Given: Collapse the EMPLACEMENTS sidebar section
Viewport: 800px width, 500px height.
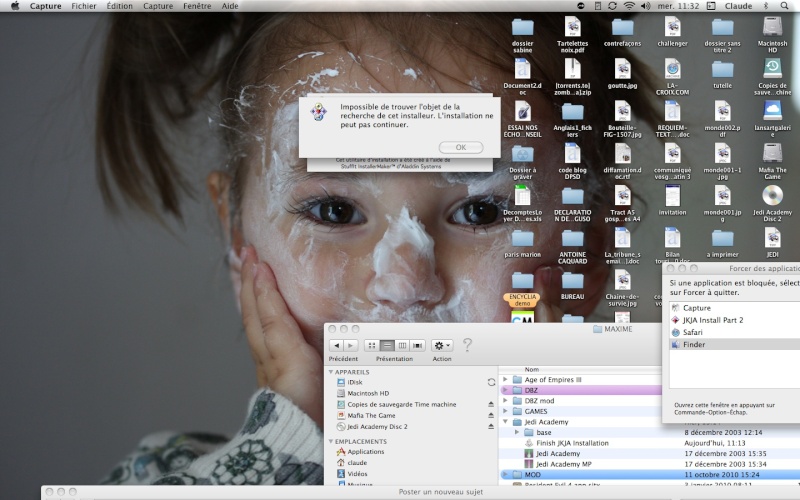Looking at the screenshot, I should [331, 441].
